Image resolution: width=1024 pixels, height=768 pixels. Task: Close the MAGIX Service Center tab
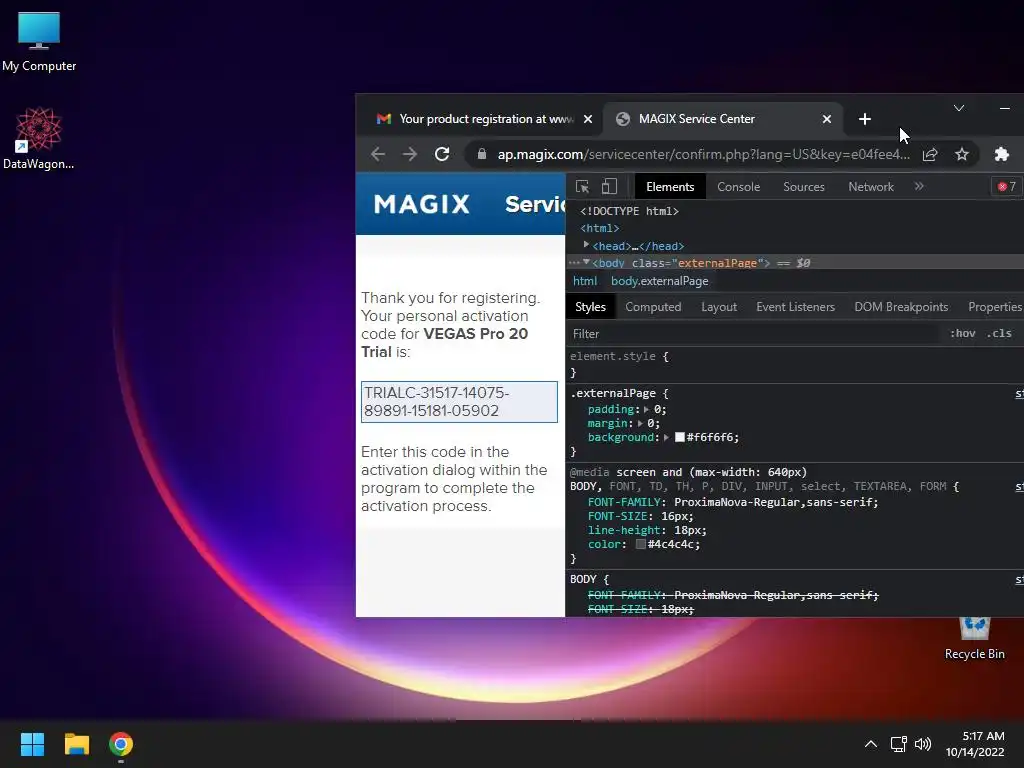[827, 119]
